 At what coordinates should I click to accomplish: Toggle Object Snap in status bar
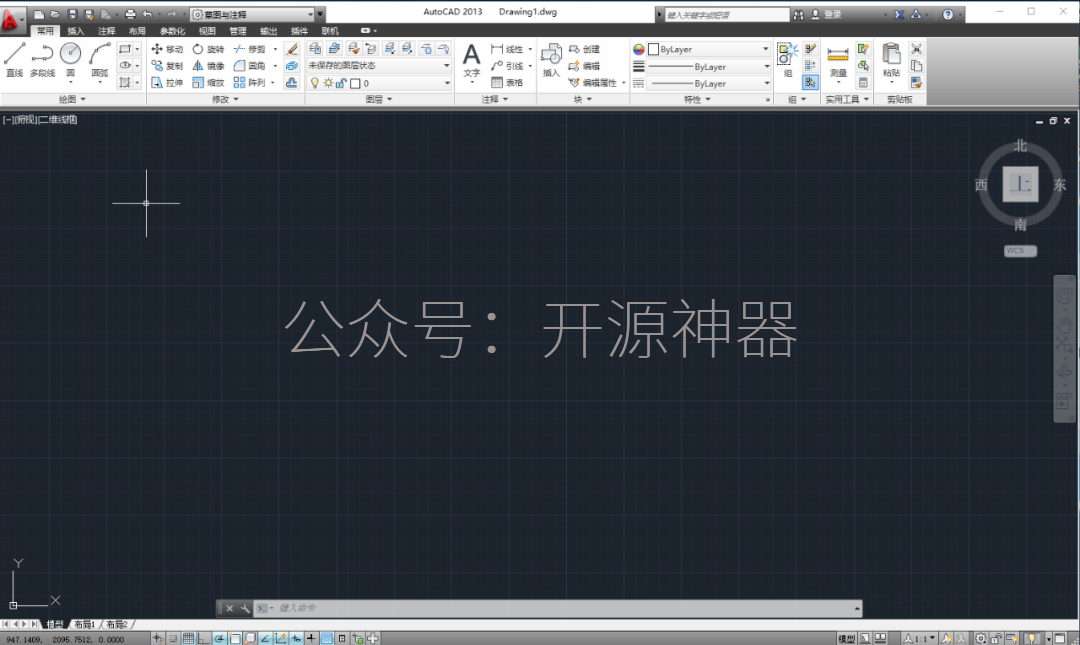point(235,638)
